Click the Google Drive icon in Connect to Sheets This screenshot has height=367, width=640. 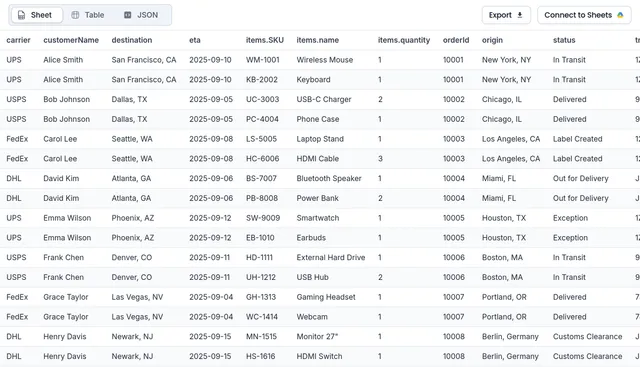620,15
